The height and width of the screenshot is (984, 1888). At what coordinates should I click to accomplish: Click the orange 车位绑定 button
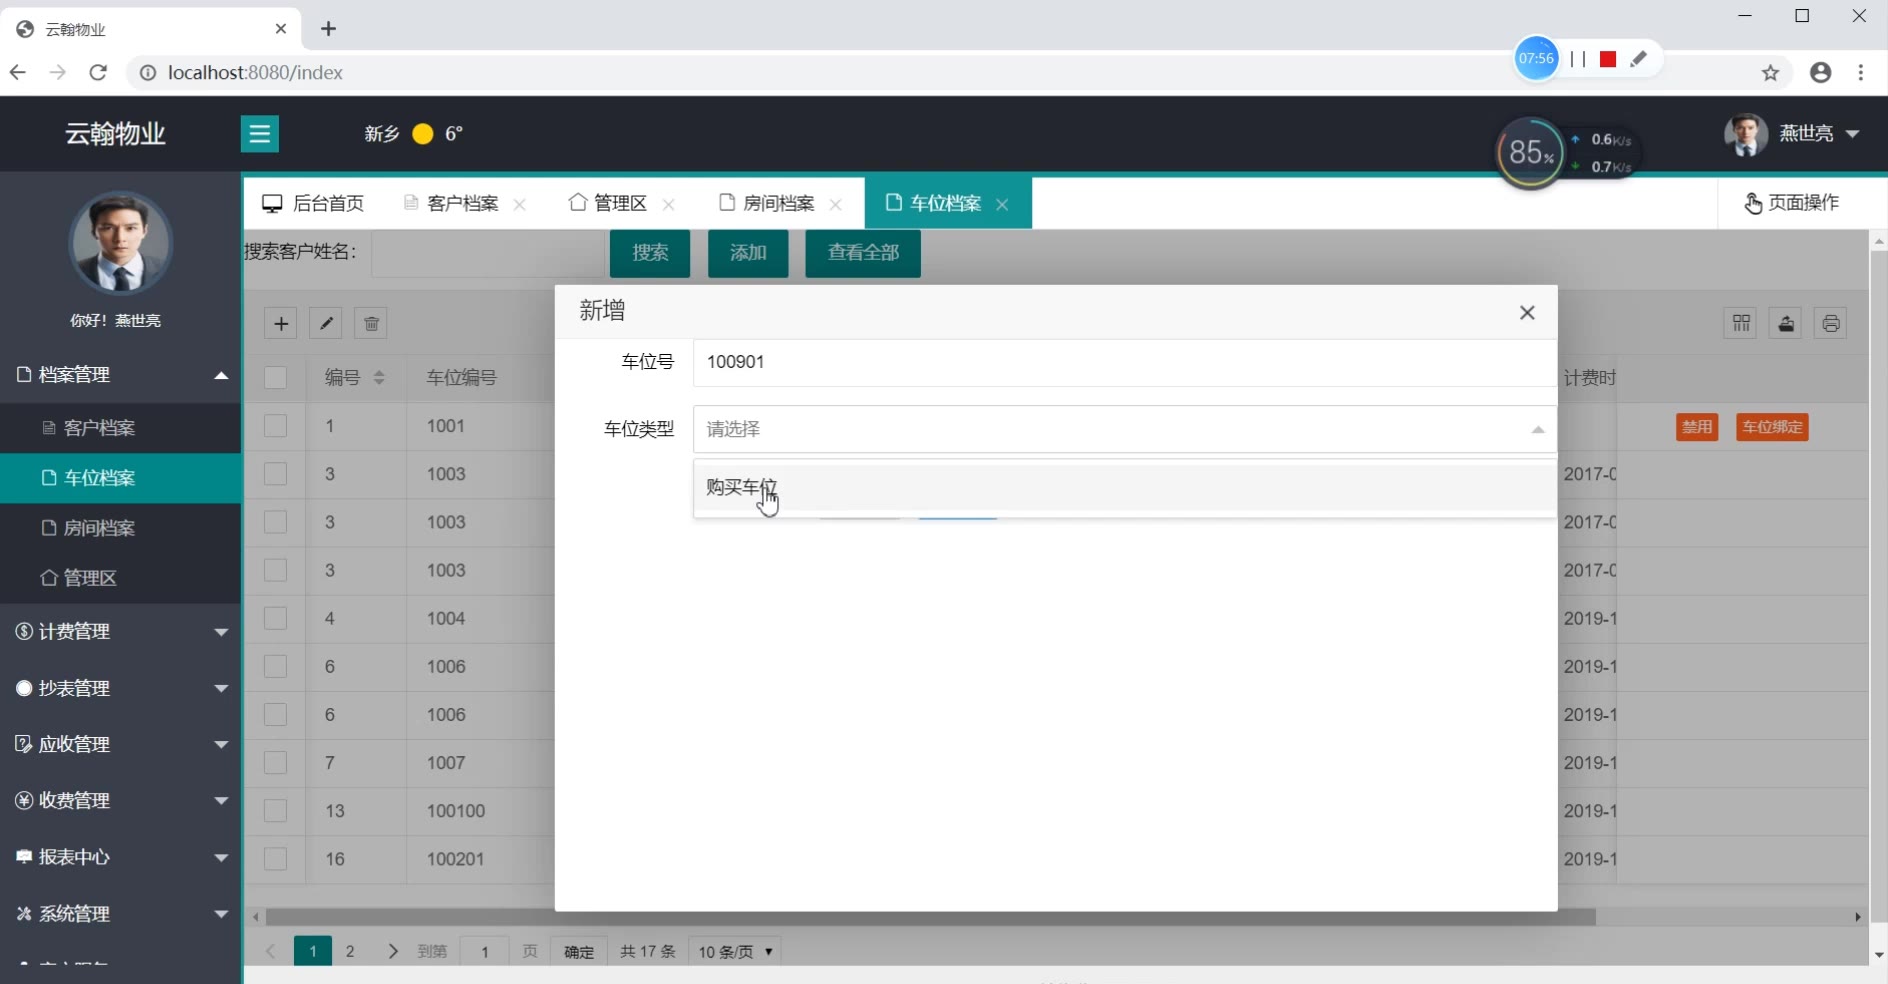pos(1772,427)
